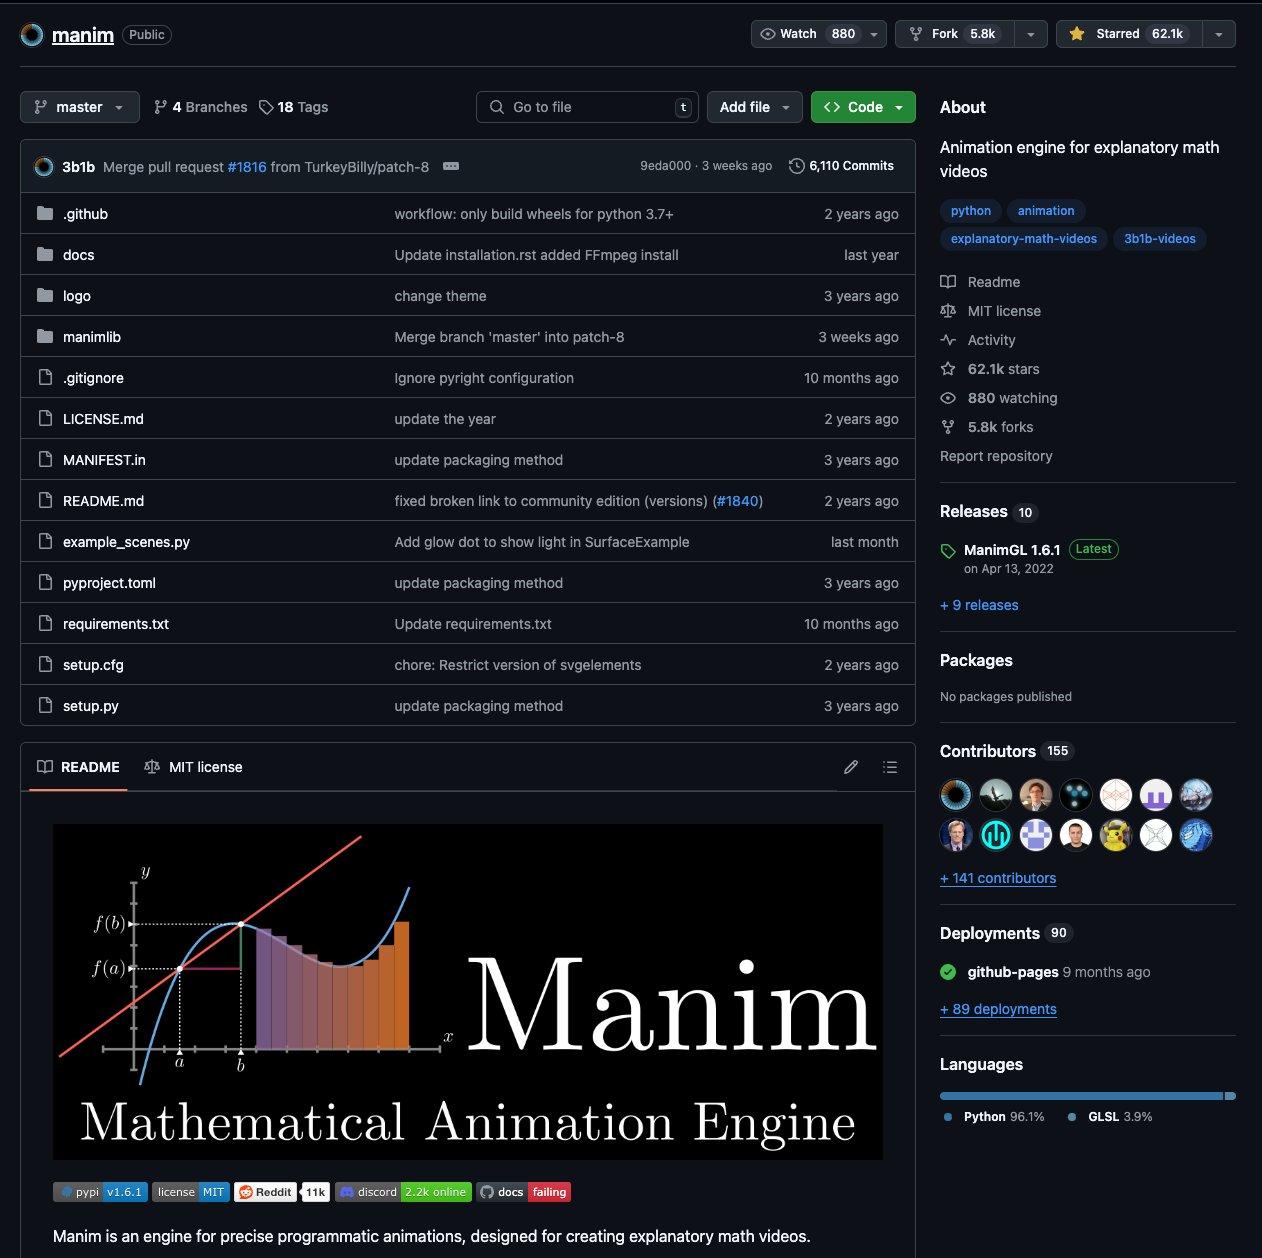
Task: View 18 Tags link
Action: [293, 107]
